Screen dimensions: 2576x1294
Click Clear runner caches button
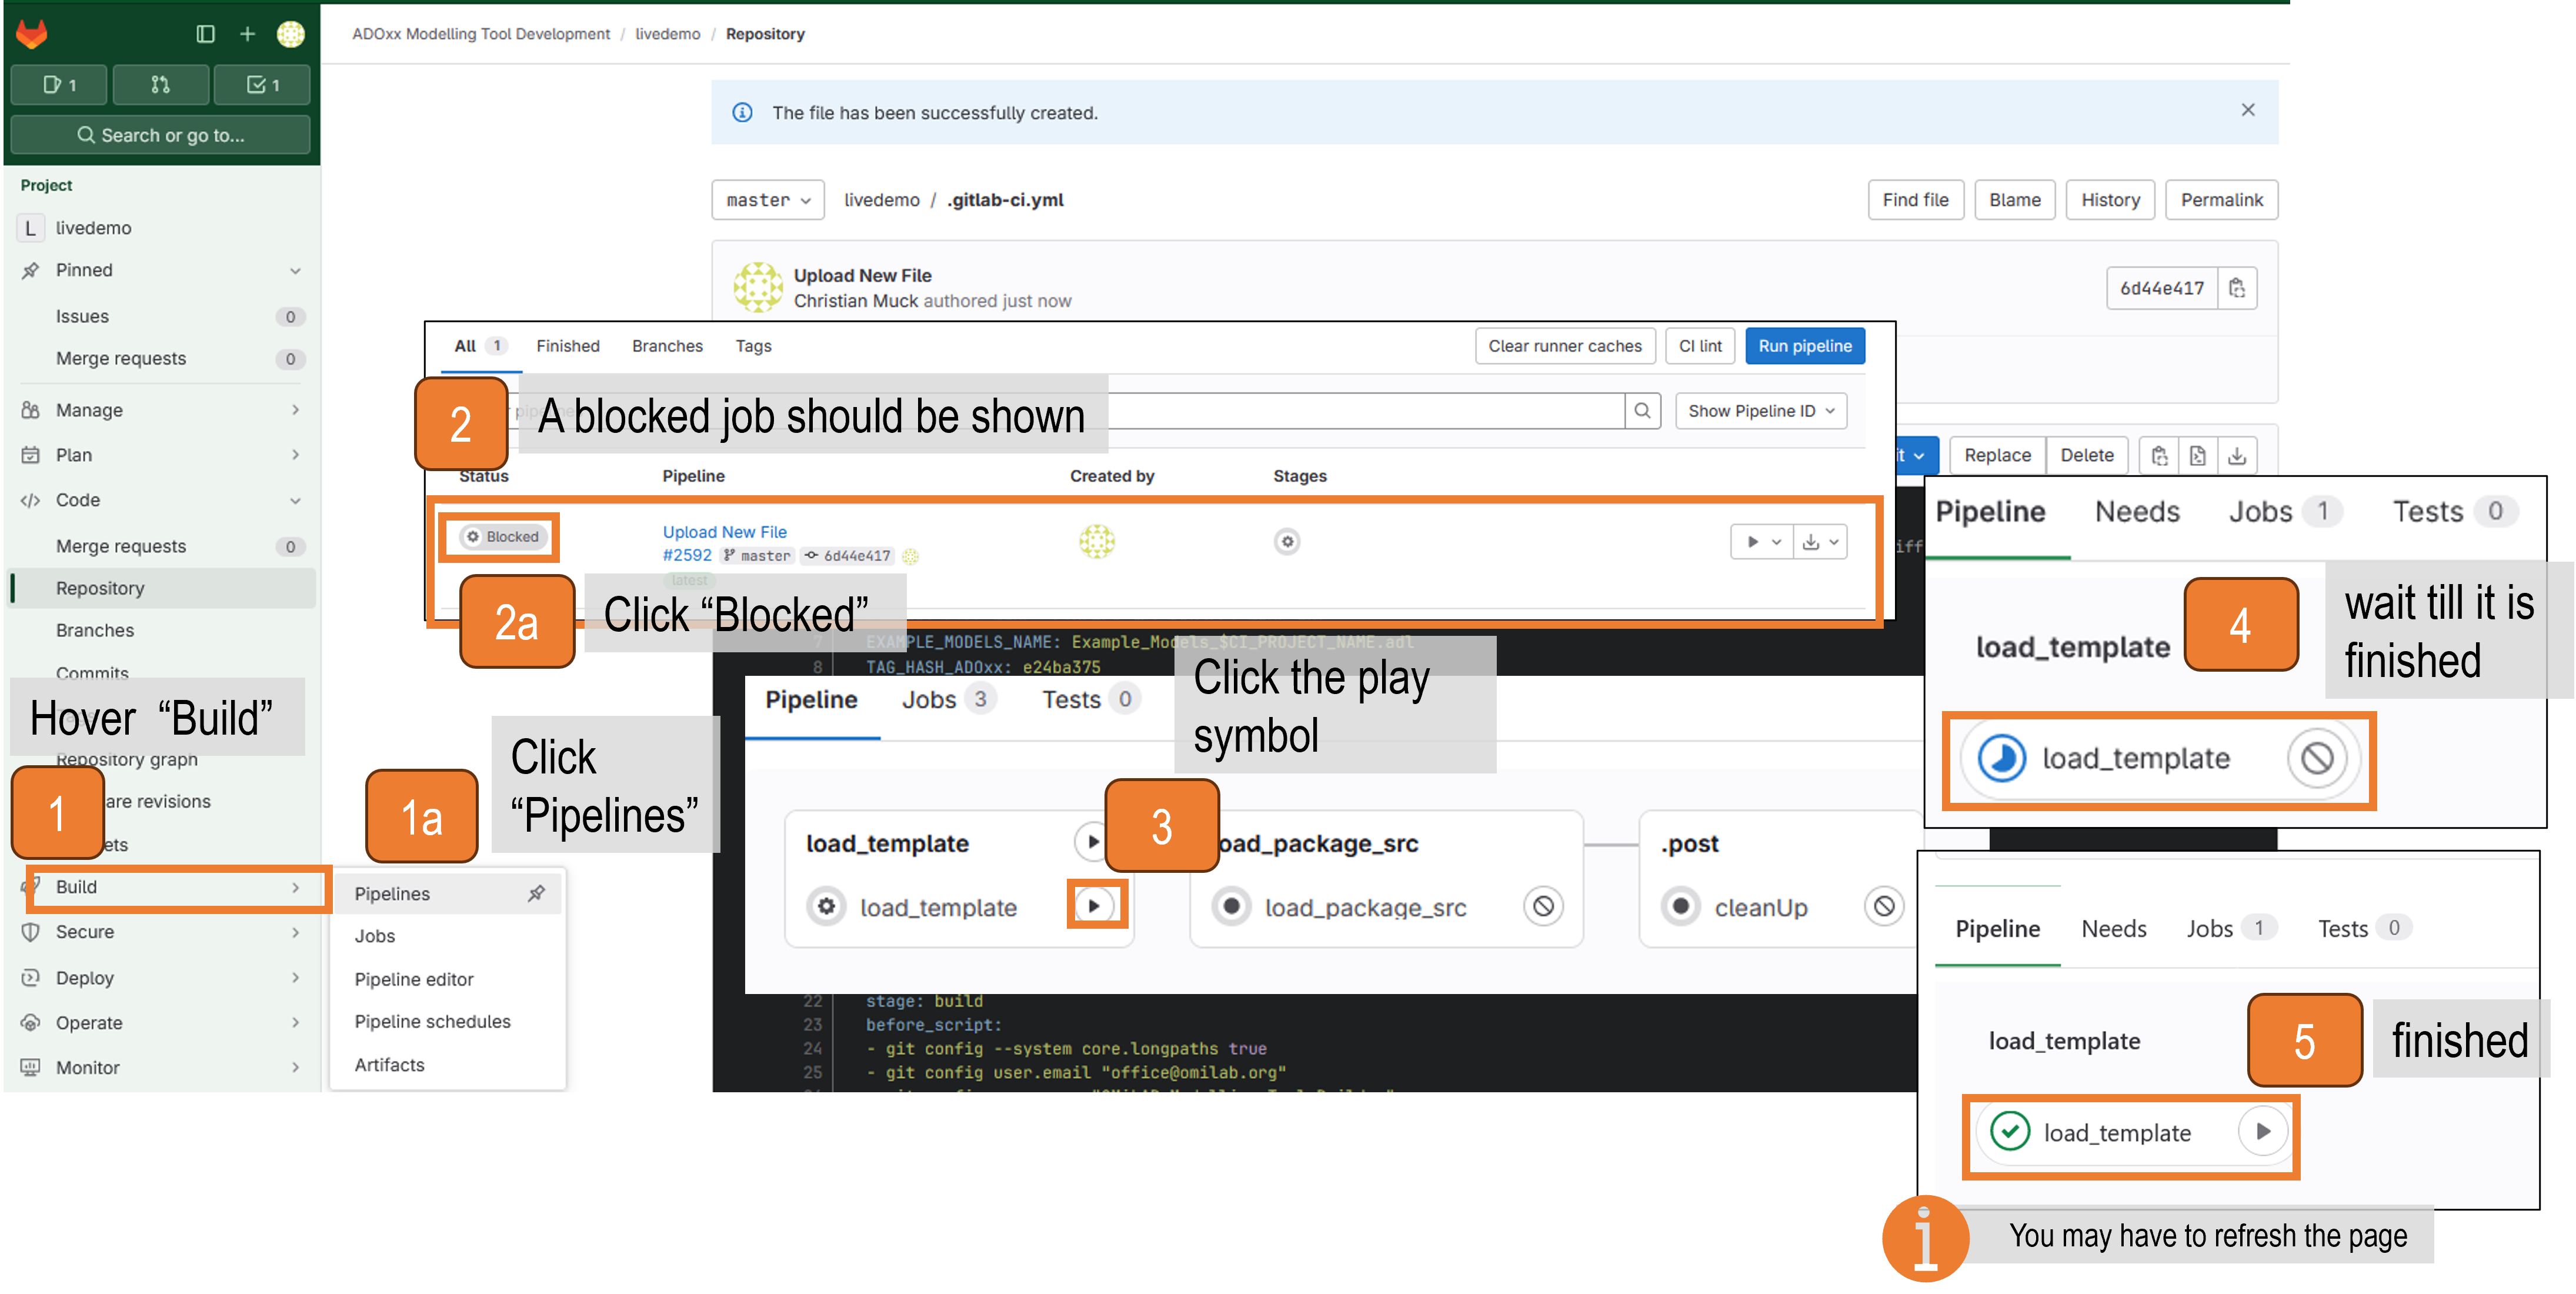click(x=1564, y=346)
